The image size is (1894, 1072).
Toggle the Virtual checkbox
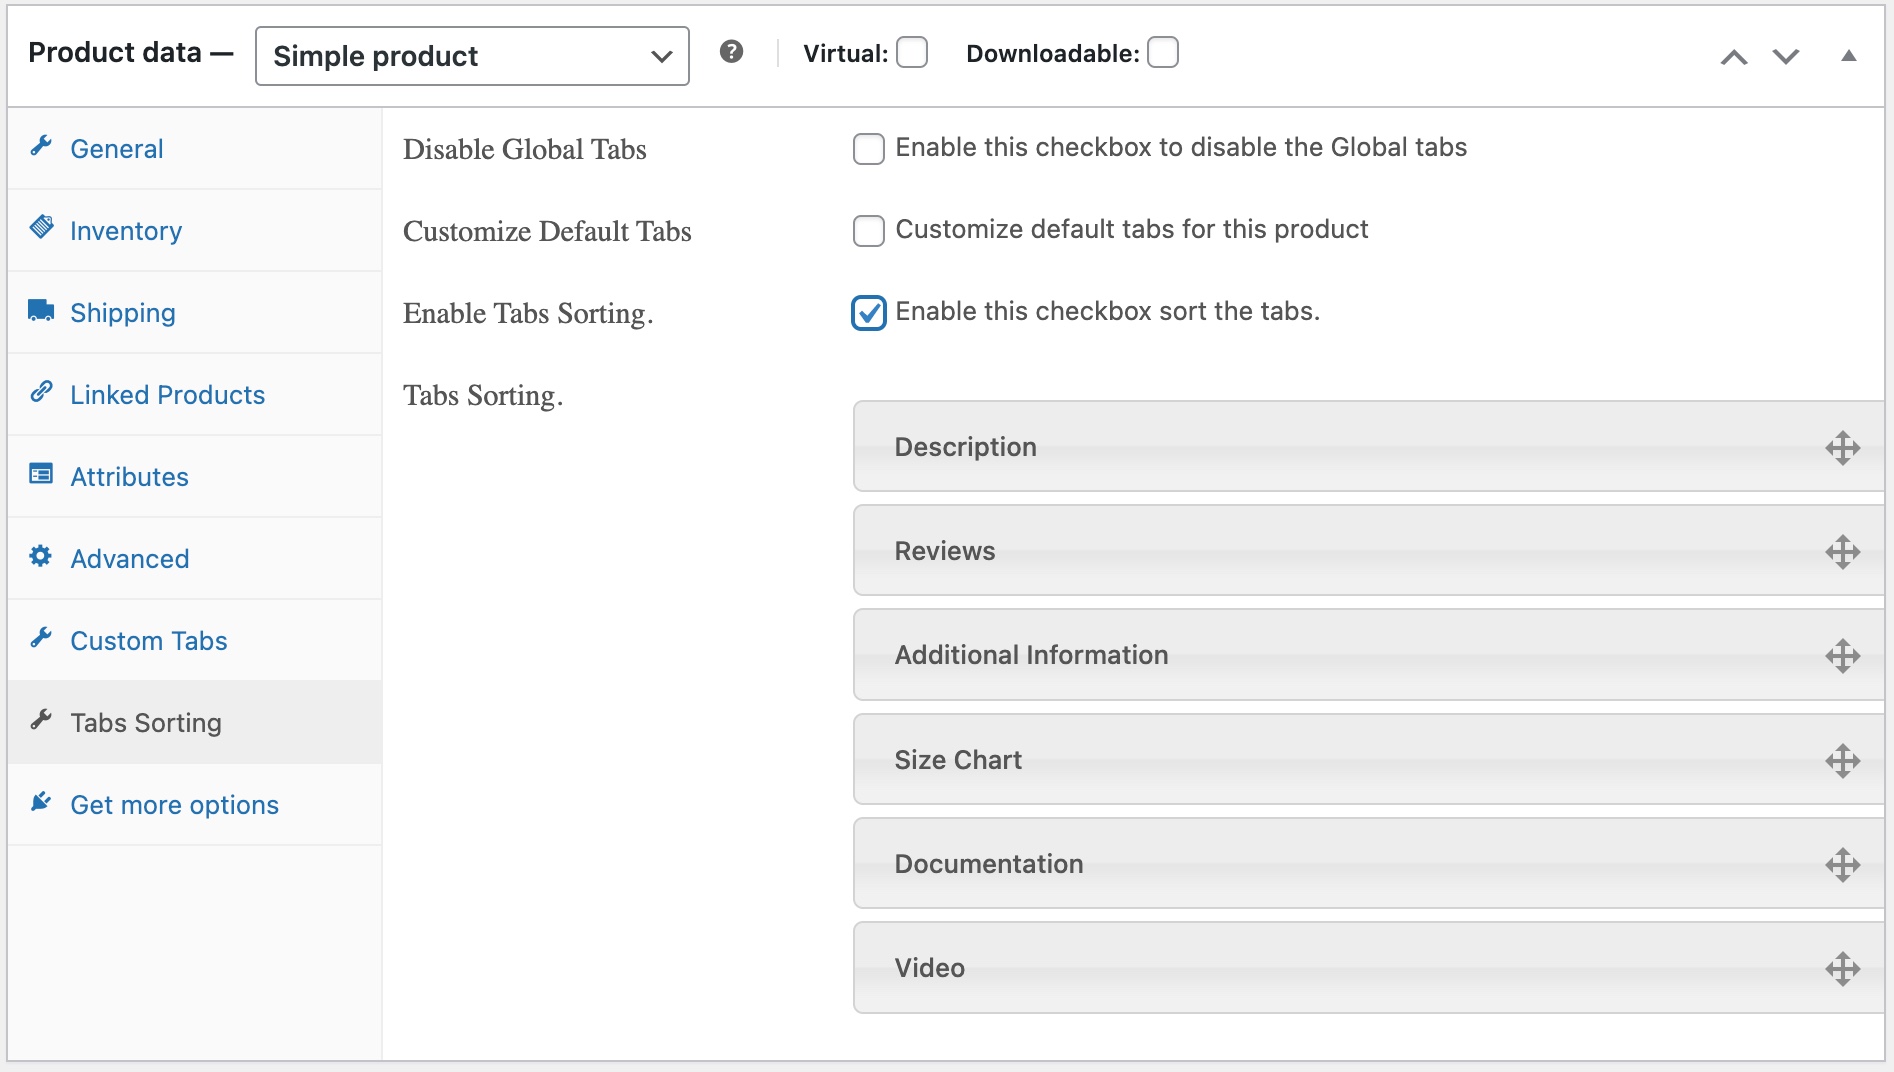click(911, 53)
